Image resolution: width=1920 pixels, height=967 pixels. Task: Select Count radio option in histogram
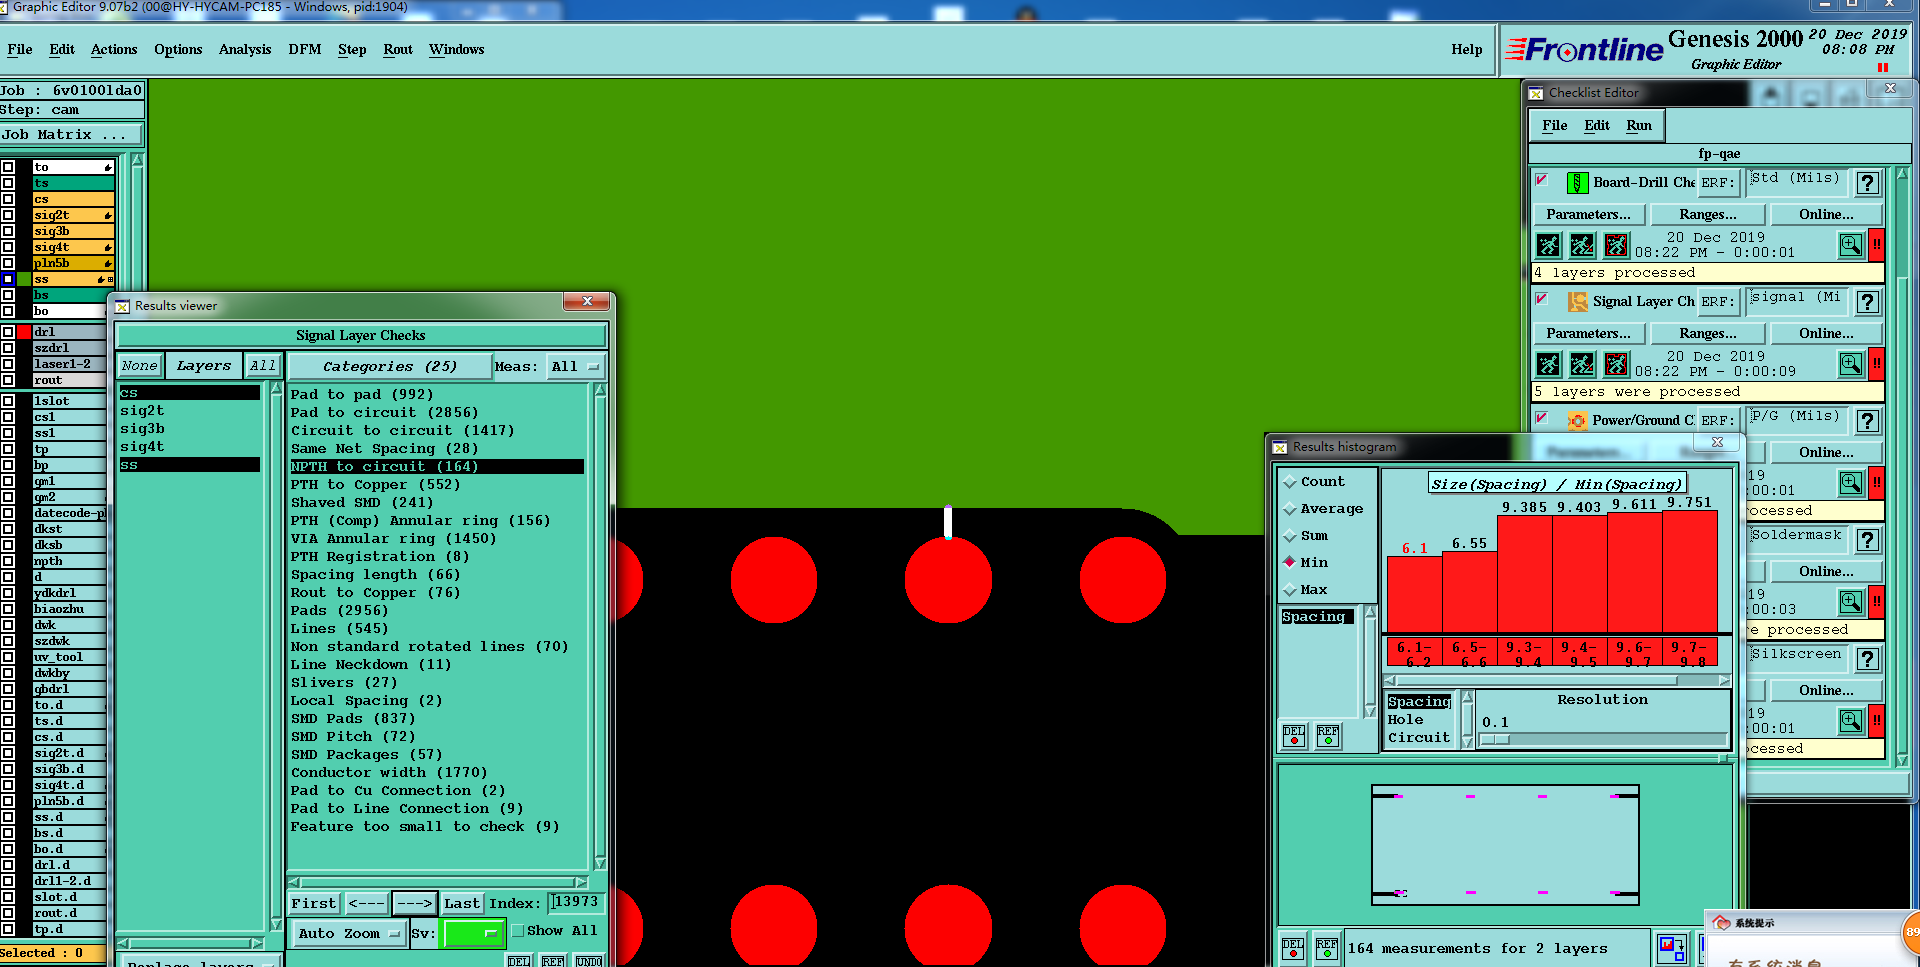point(1290,482)
